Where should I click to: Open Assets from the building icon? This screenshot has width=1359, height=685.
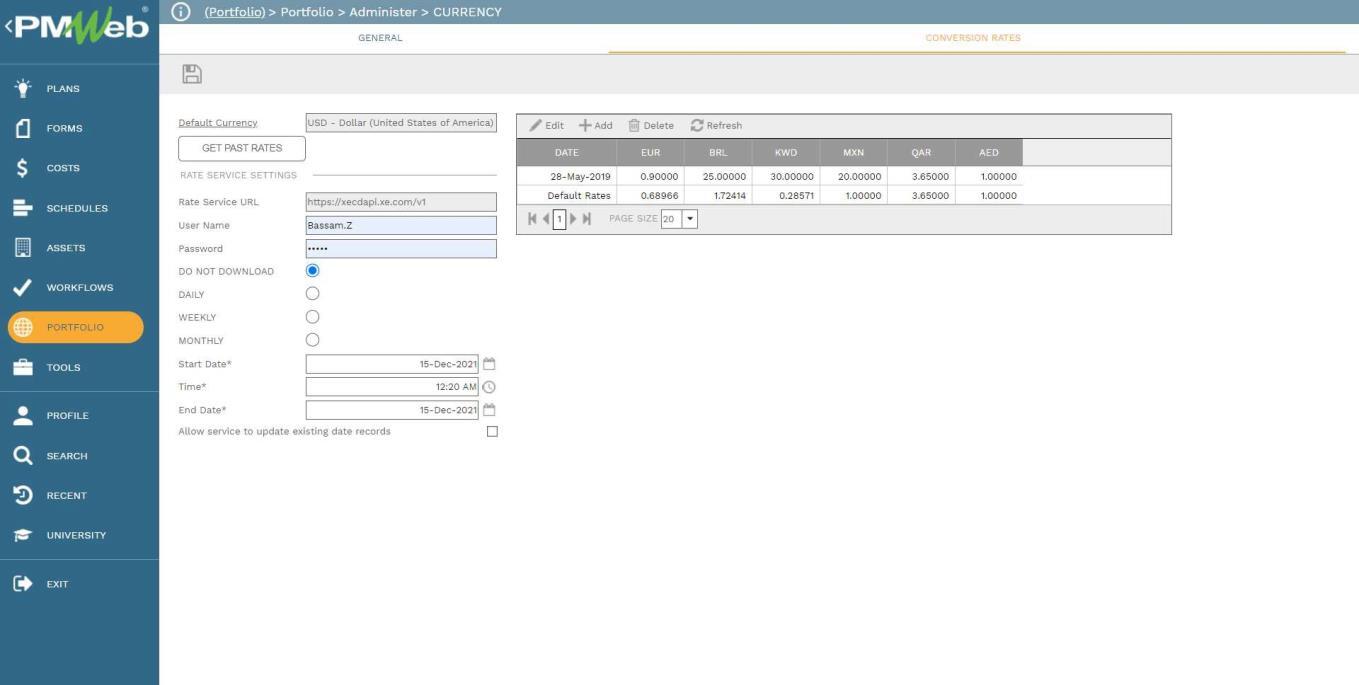pos(22,247)
